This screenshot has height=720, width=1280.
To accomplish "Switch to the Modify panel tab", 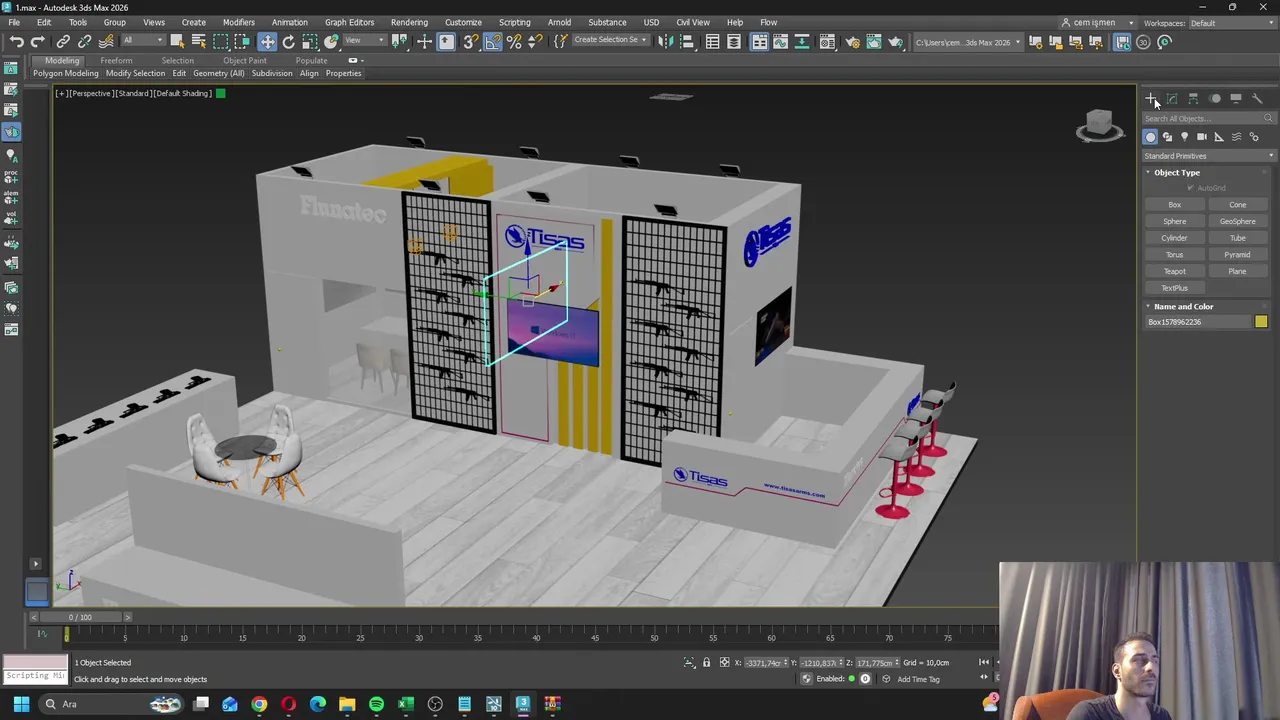I will click(1172, 98).
